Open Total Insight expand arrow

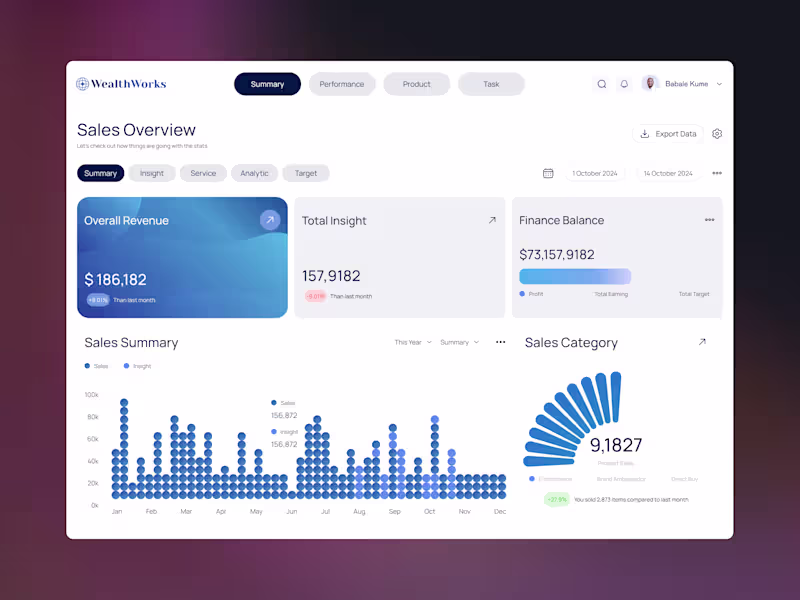tap(492, 220)
